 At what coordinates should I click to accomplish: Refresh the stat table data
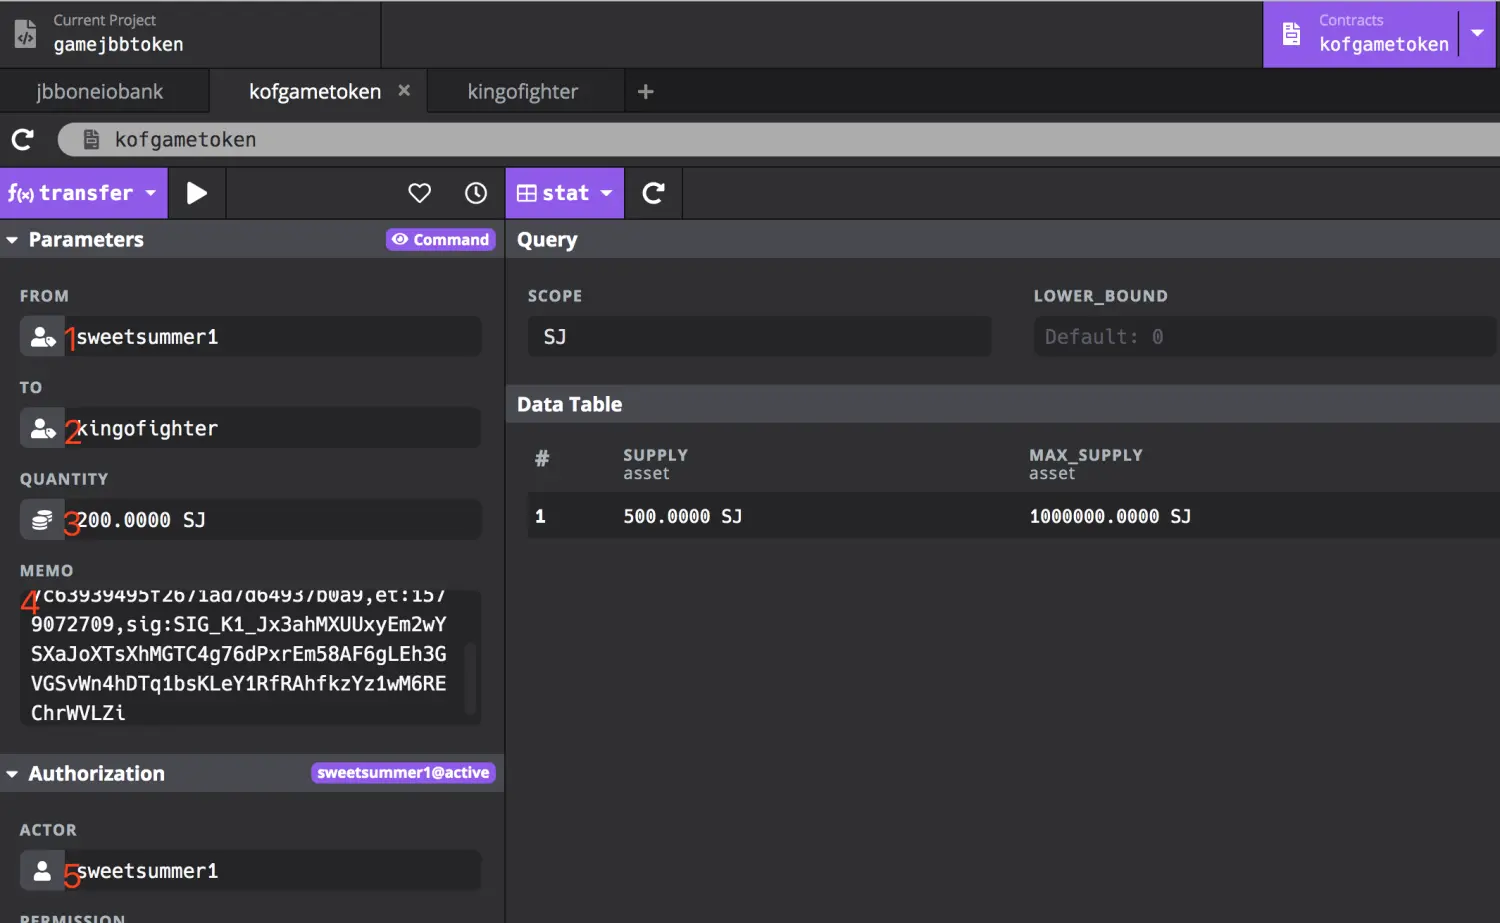click(653, 193)
